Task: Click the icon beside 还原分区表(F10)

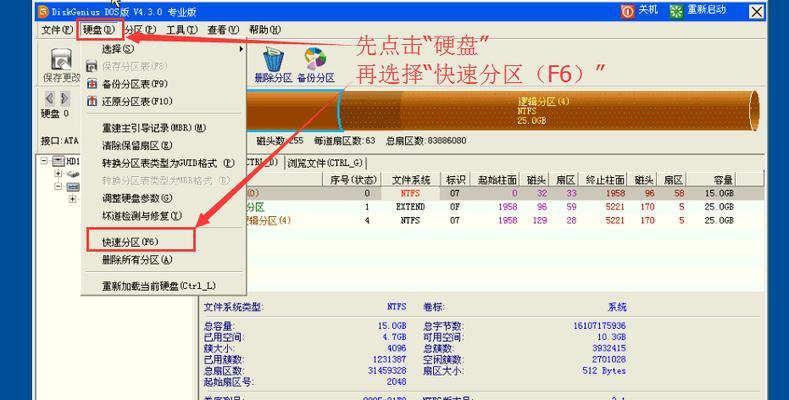Action: [x=92, y=101]
